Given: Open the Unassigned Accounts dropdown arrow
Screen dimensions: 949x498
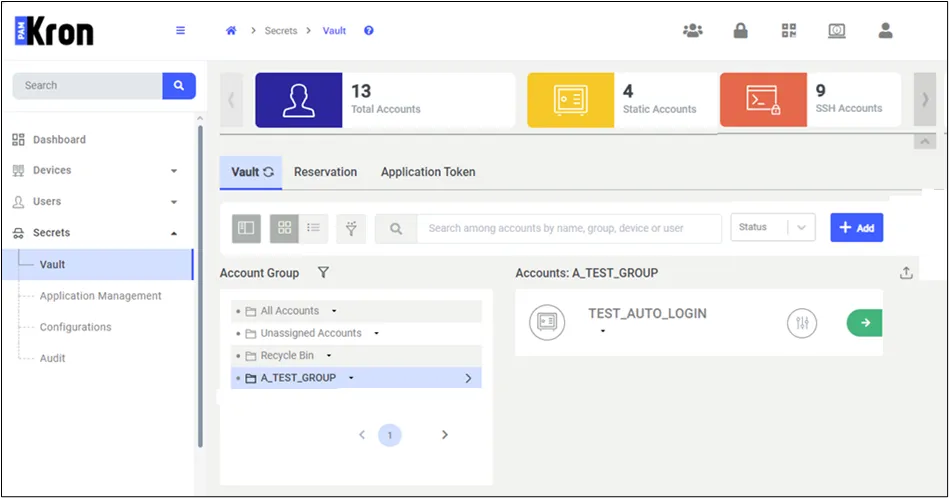Looking at the screenshot, I should [376, 333].
